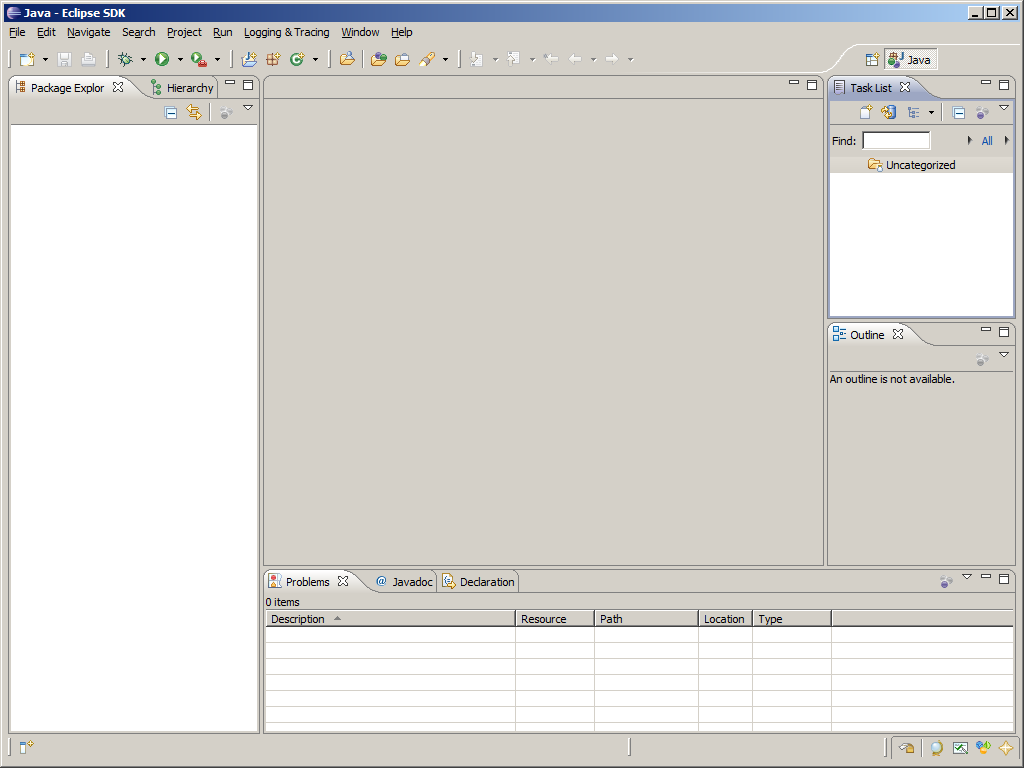Open the Navigate menu
1024x768 pixels.
click(x=88, y=32)
